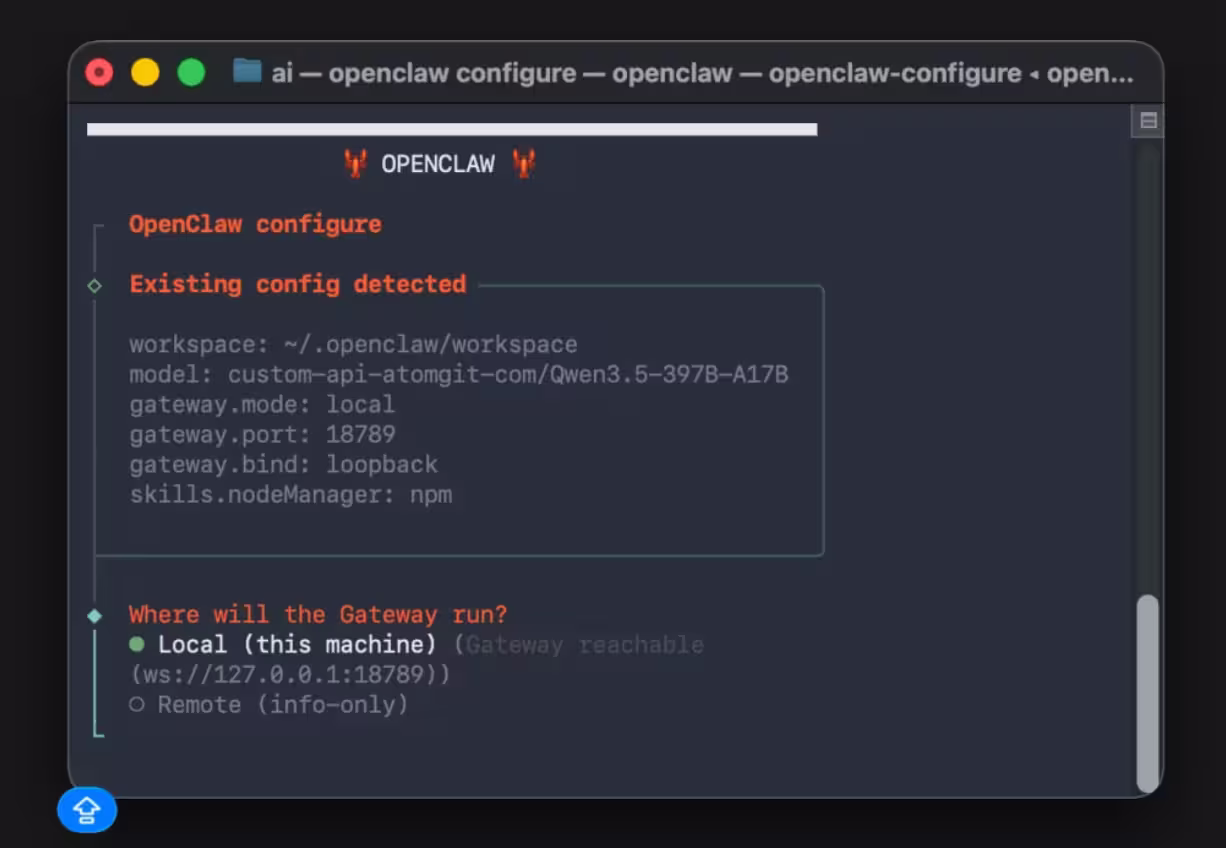Click the diamond marker beside Existing config detected
The height and width of the screenshot is (848, 1226).
click(x=96, y=285)
